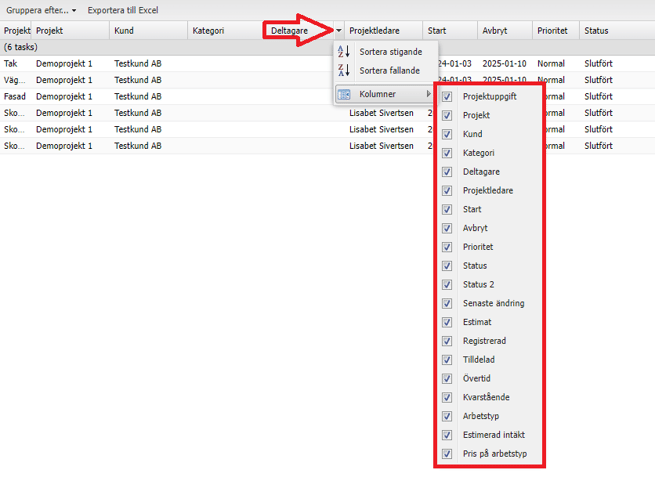Hide the Kvarstående column
Image resolution: width=655 pixels, height=488 pixels.
point(447,397)
